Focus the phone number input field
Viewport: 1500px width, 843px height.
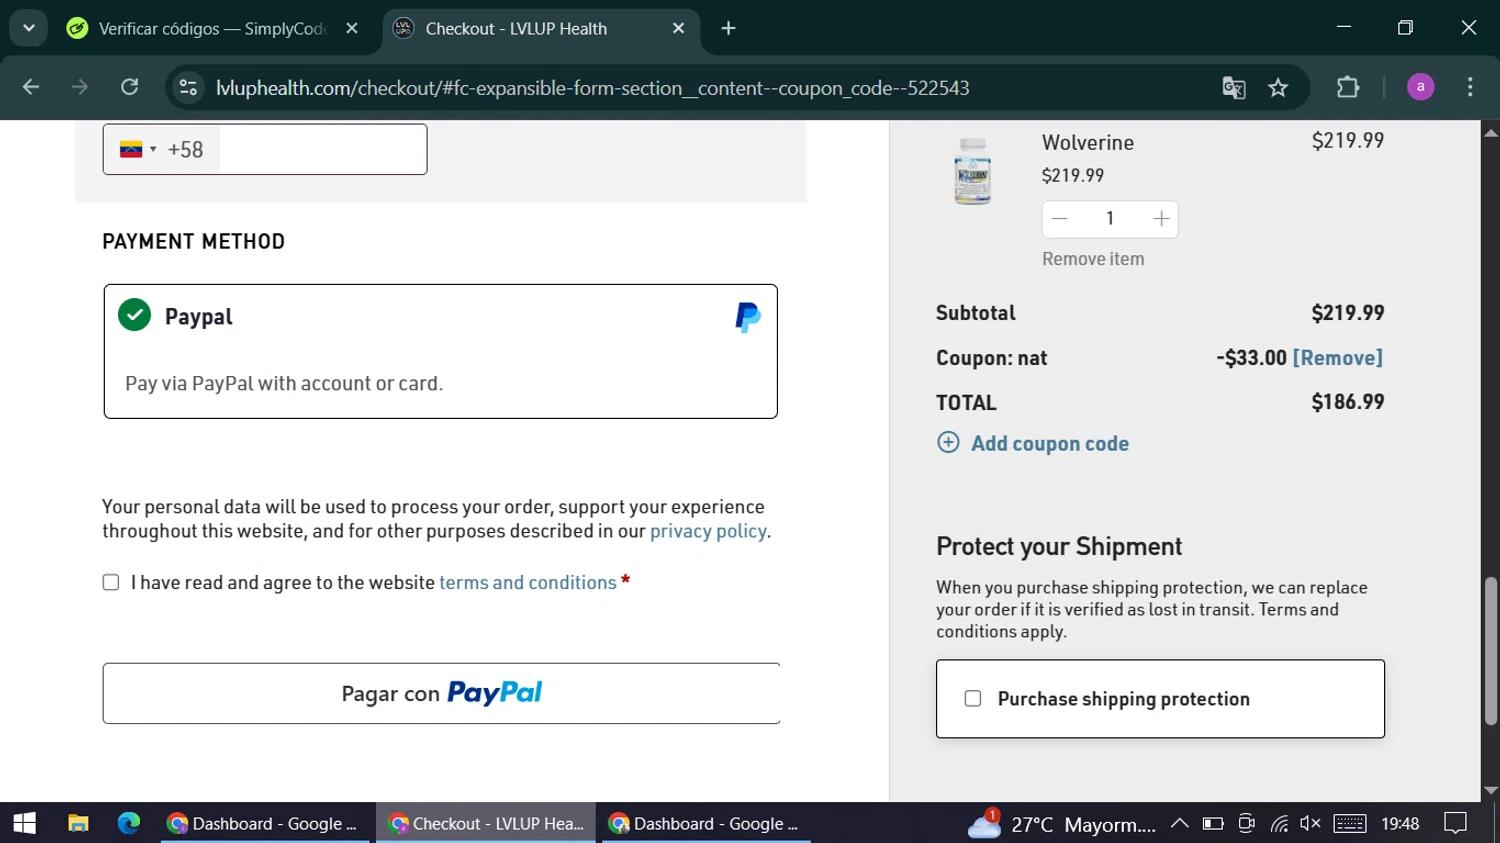(322, 149)
